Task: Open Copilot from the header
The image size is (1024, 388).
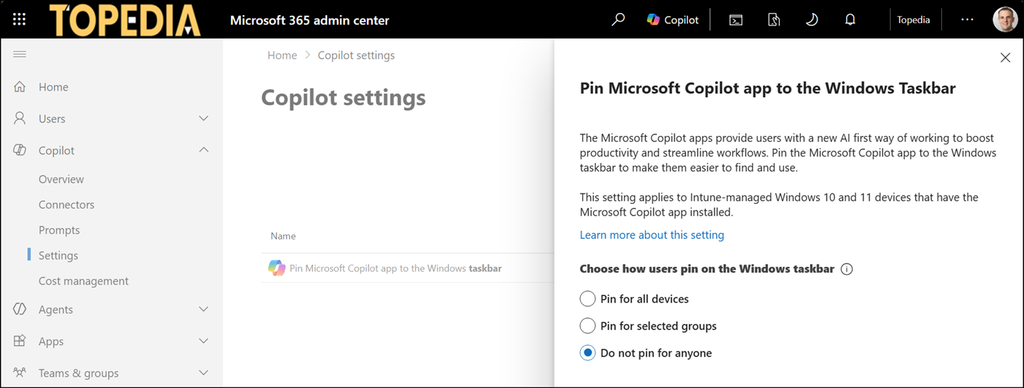Action: (x=673, y=20)
